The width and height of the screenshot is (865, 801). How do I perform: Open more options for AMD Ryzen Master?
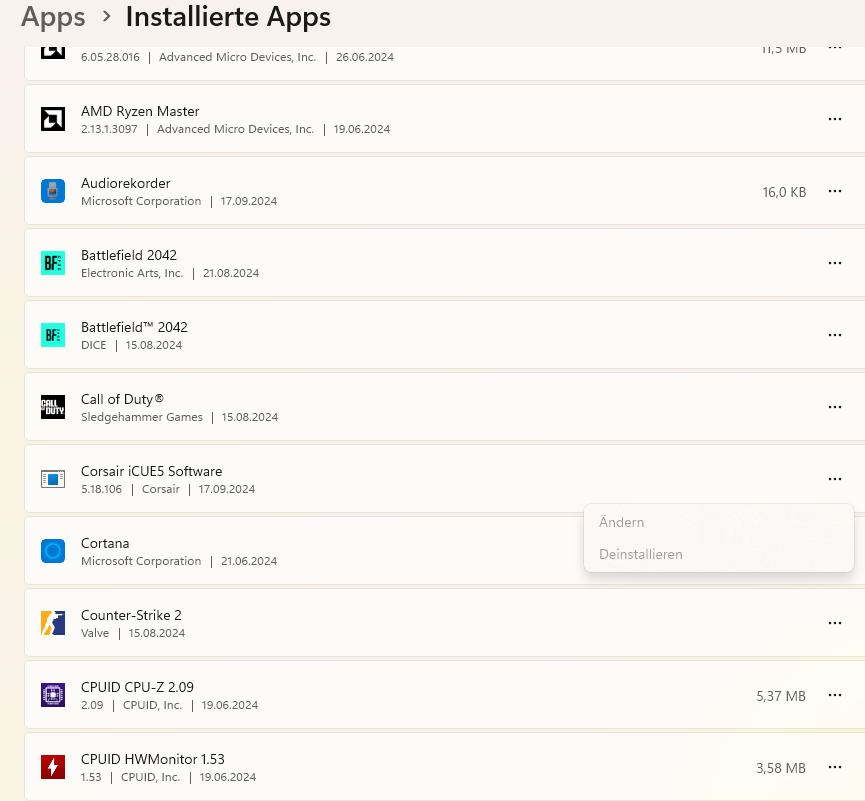point(835,119)
